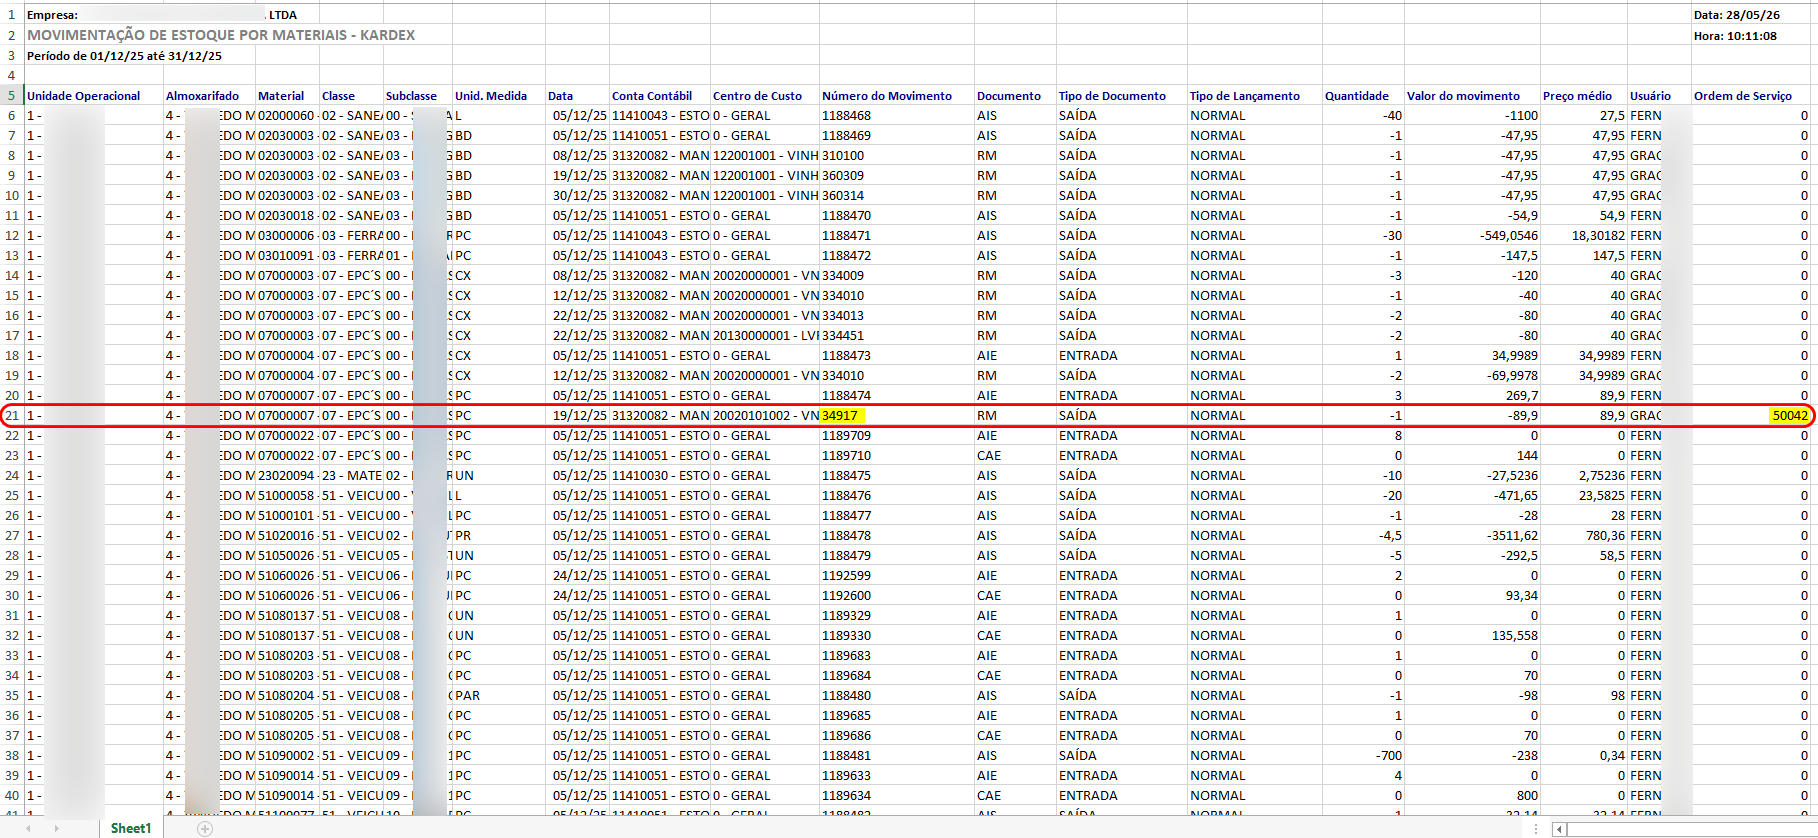Open the Sheet1 tab
Image resolution: width=1818 pixels, height=838 pixels.
(x=131, y=828)
